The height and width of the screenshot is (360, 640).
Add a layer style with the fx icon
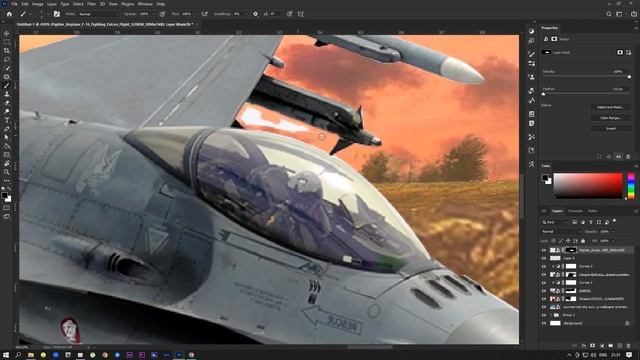coord(584,345)
